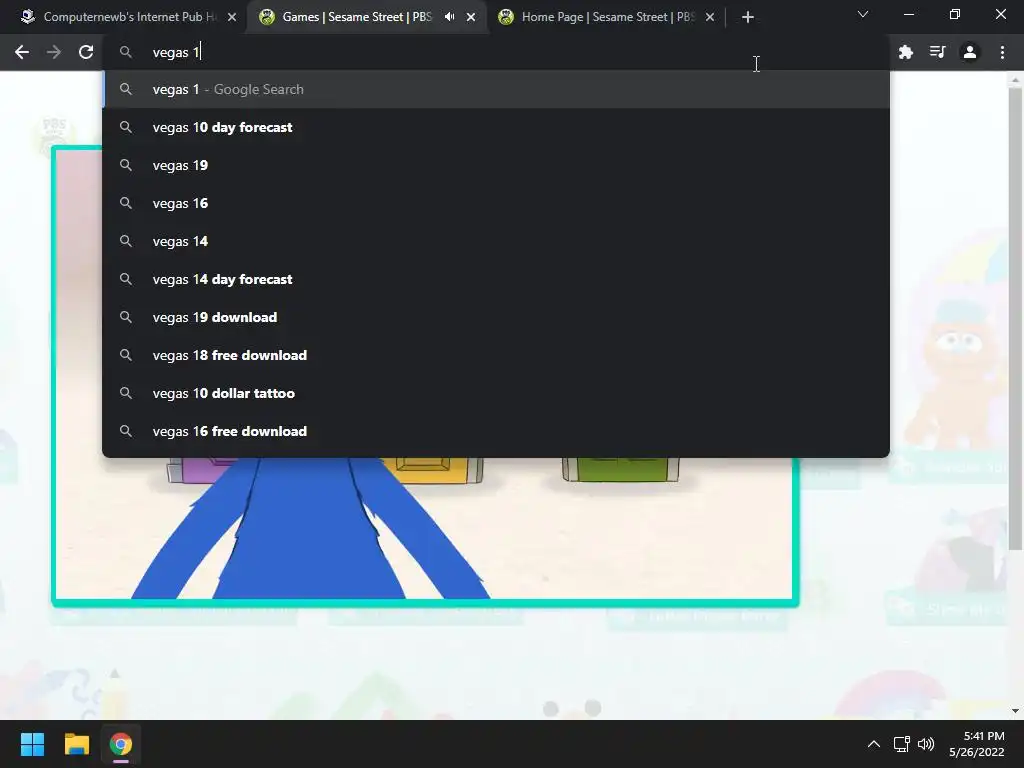Click the yellow box in the game

(432, 469)
